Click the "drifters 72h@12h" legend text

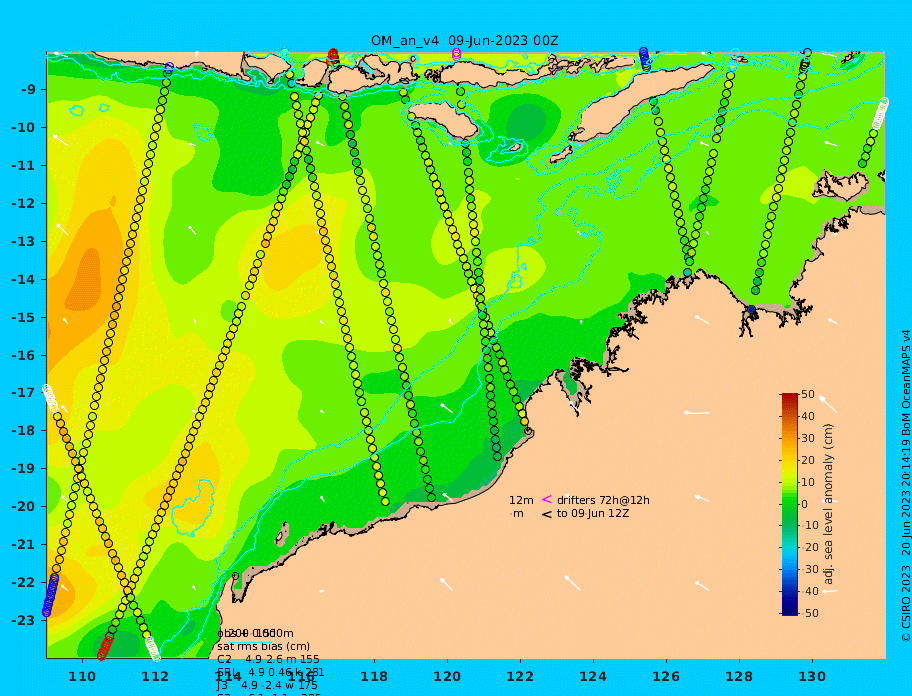pos(603,500)
